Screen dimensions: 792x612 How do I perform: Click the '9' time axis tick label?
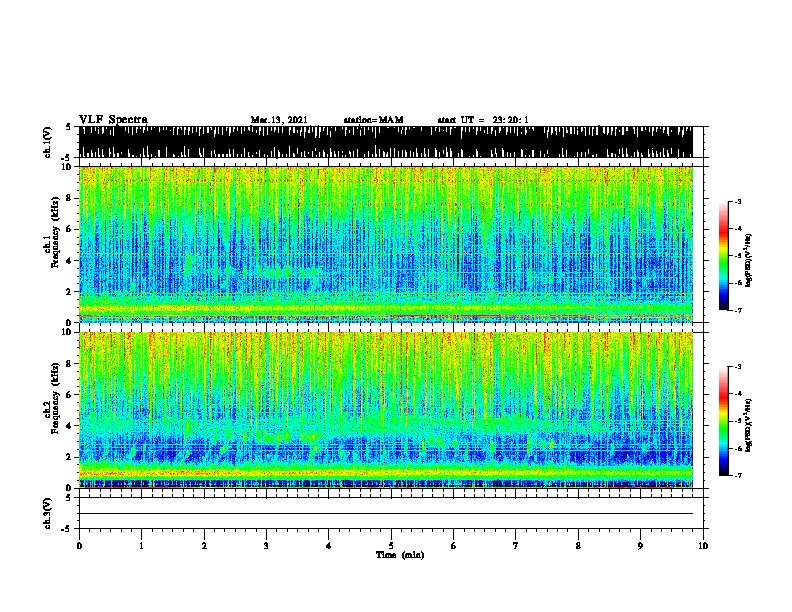[640, 546]
